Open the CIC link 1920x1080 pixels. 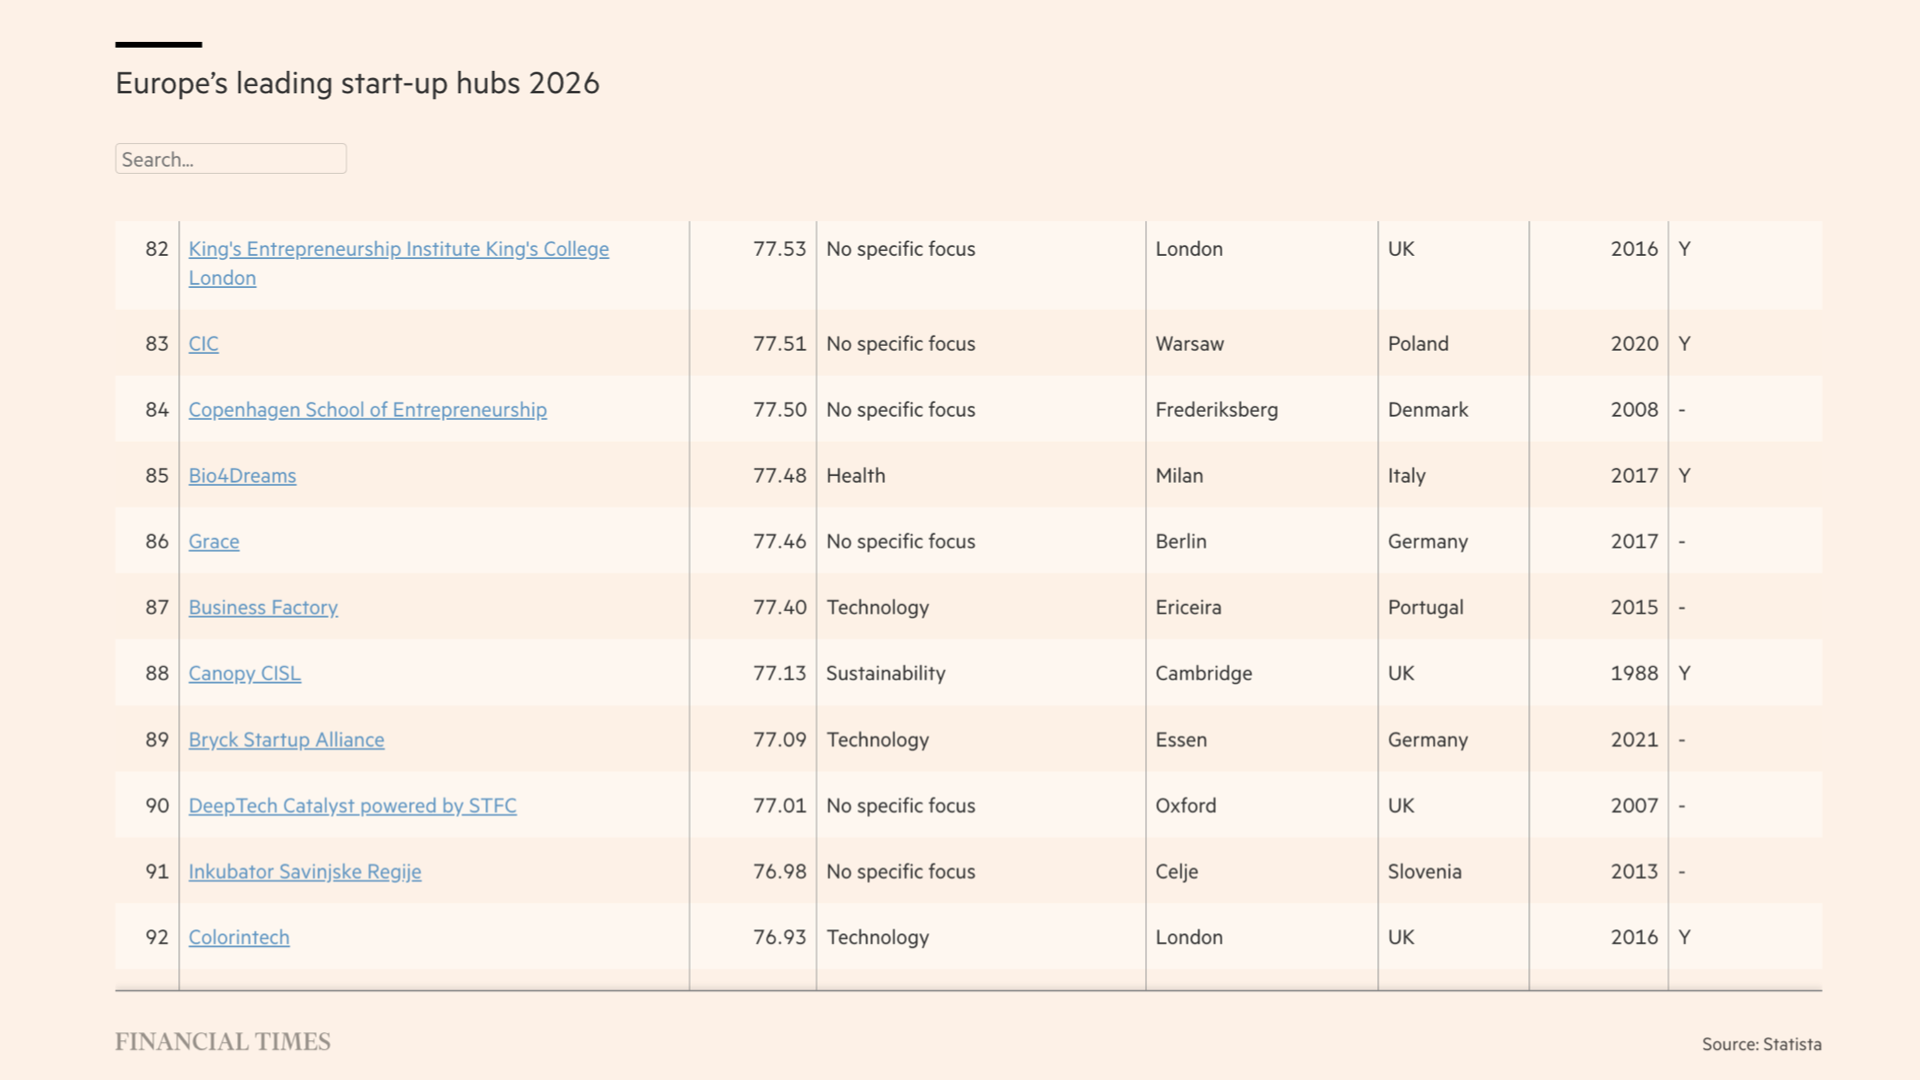pos(203,344)
